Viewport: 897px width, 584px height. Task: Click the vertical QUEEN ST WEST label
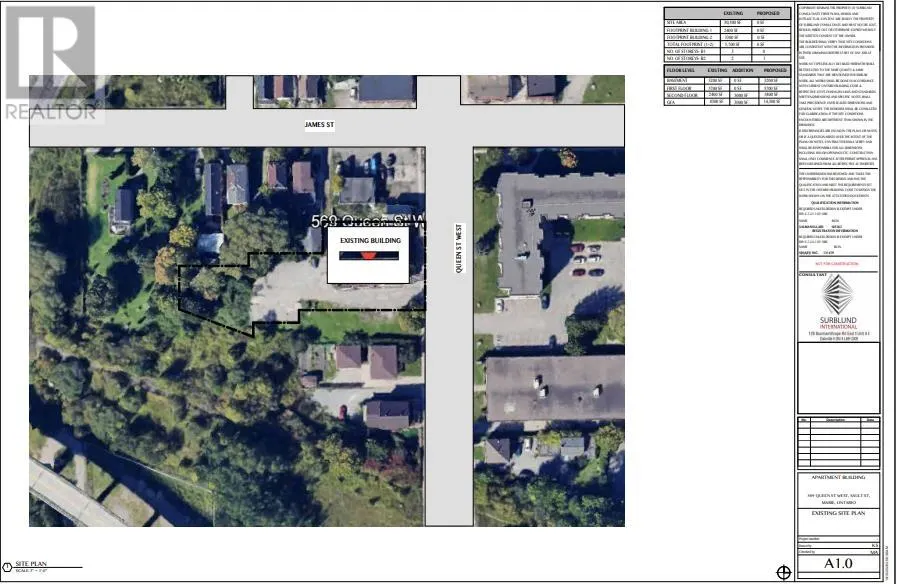click(x=459, y=248)
